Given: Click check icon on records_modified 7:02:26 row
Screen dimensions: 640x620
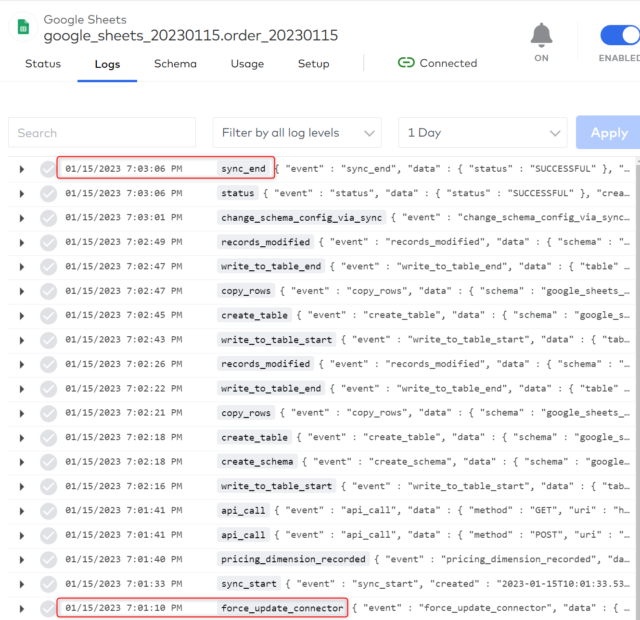Looking at the screenshot, I should pyautogui.click(x=48, y=364).
